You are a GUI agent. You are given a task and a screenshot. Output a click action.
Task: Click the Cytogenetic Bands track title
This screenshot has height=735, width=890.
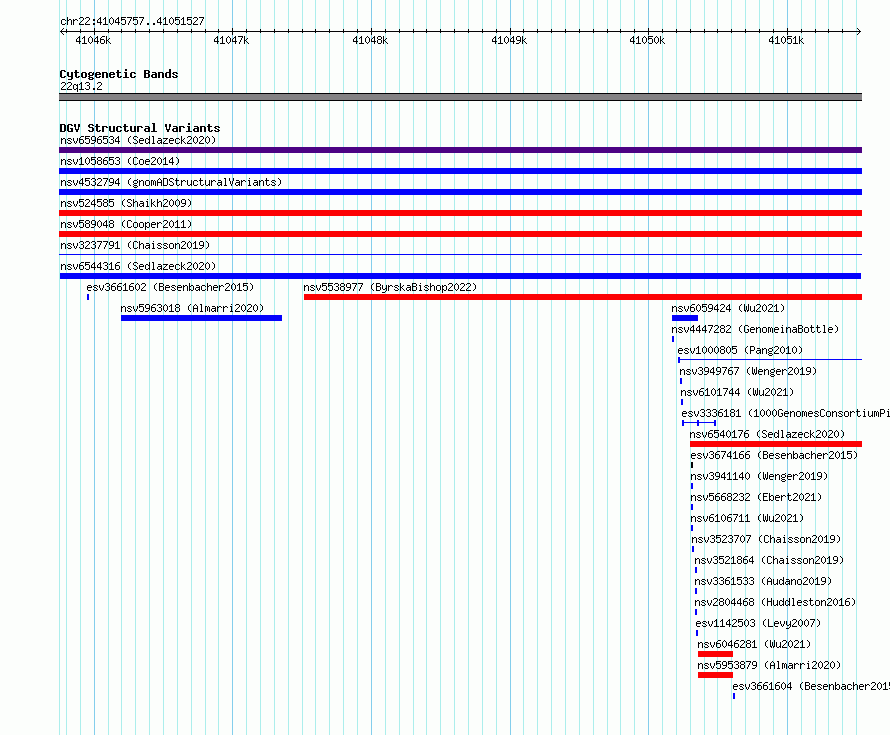point(119,74)
